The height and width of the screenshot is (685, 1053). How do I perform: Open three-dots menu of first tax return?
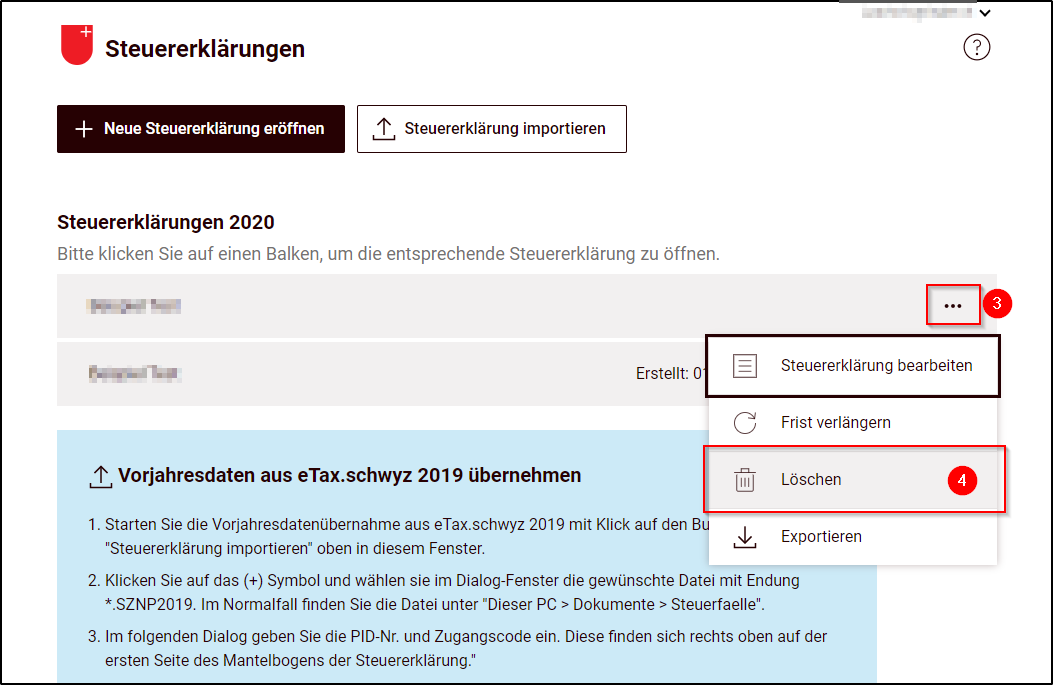click(952, 306)
